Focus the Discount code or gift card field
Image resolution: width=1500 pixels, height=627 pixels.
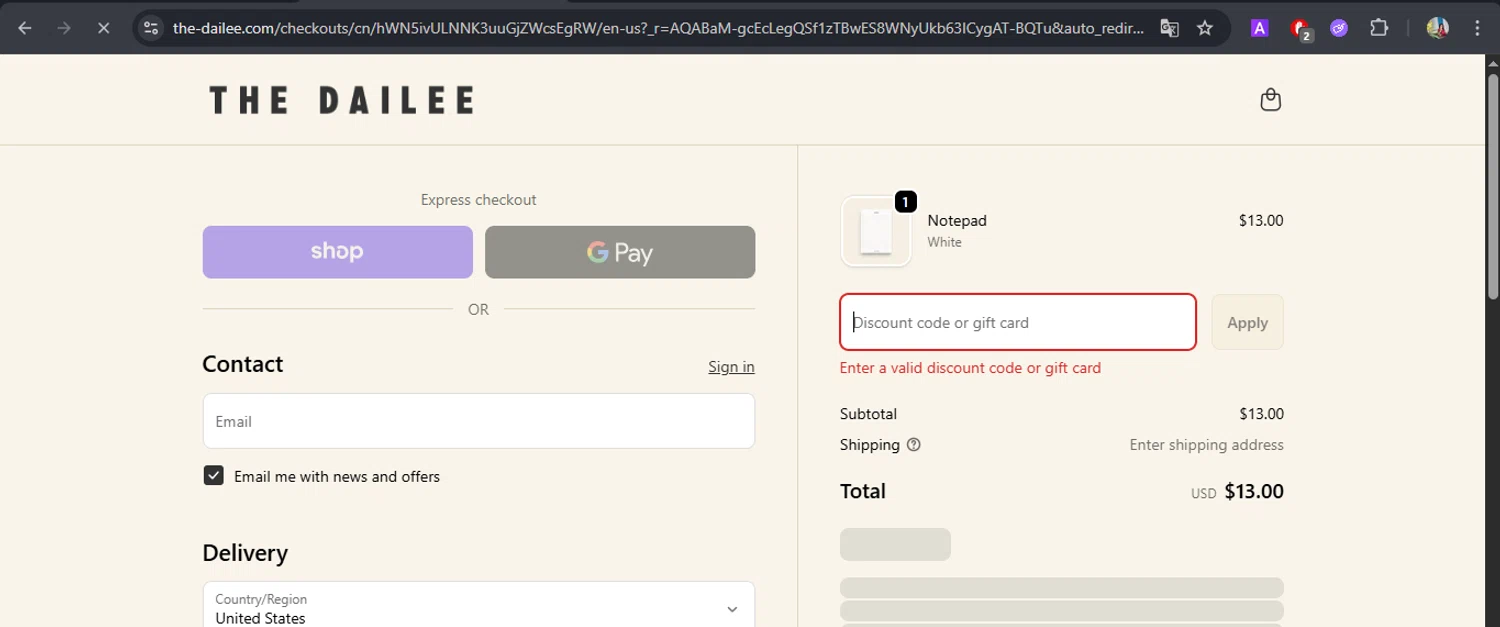click(x=1018, y=322)
